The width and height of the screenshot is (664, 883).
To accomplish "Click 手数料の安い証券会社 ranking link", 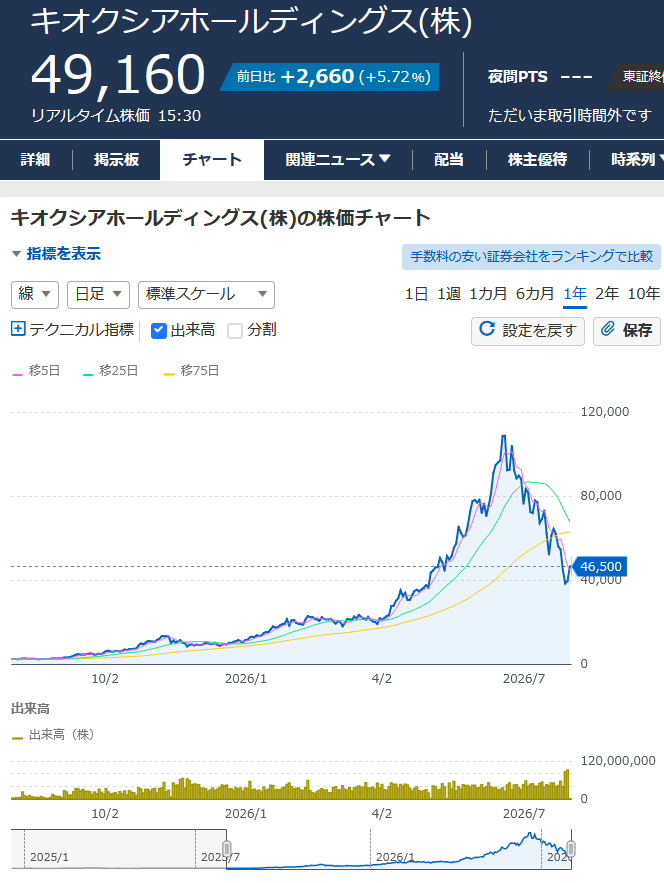I will pos(531,257).
